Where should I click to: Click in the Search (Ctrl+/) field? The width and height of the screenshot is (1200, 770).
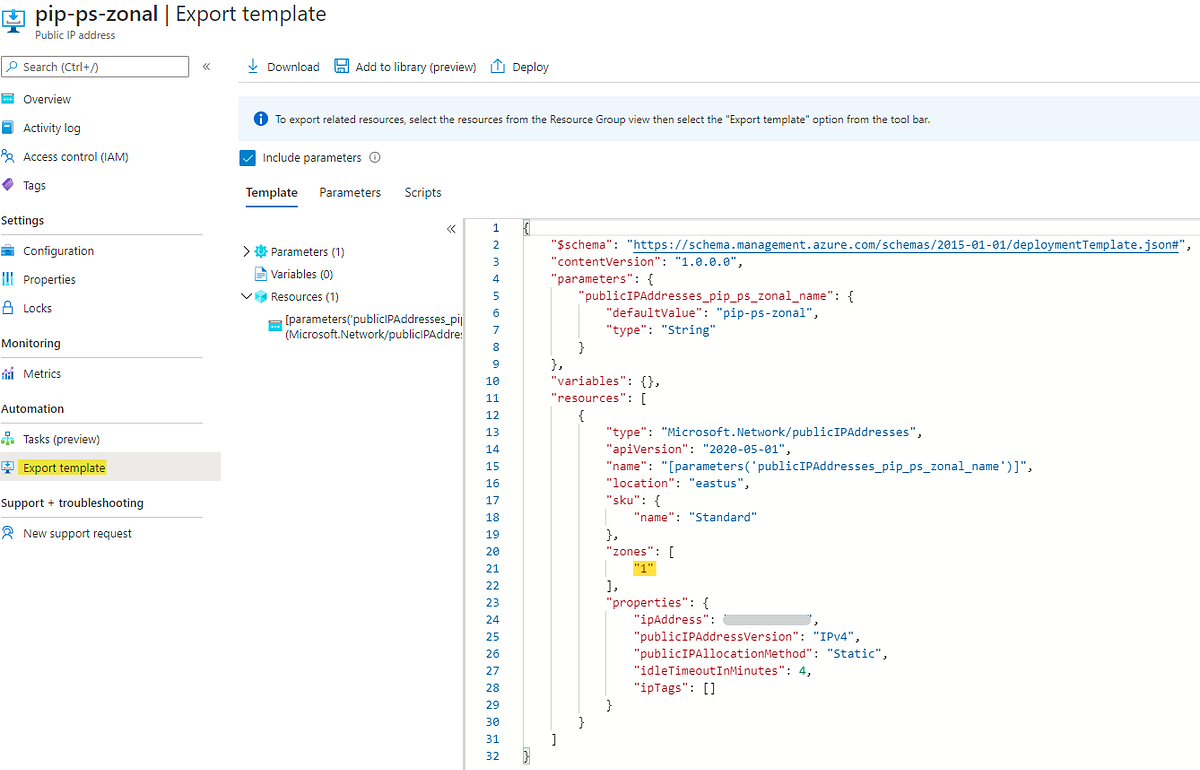(95, 67)
